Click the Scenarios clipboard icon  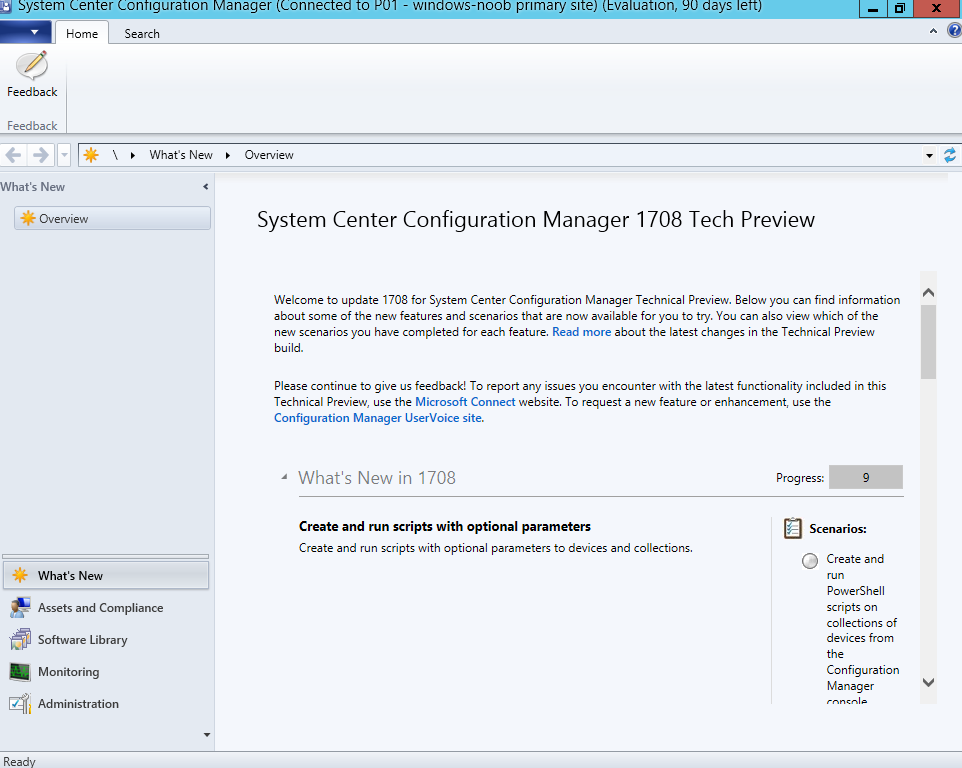(x=793, y=528)
